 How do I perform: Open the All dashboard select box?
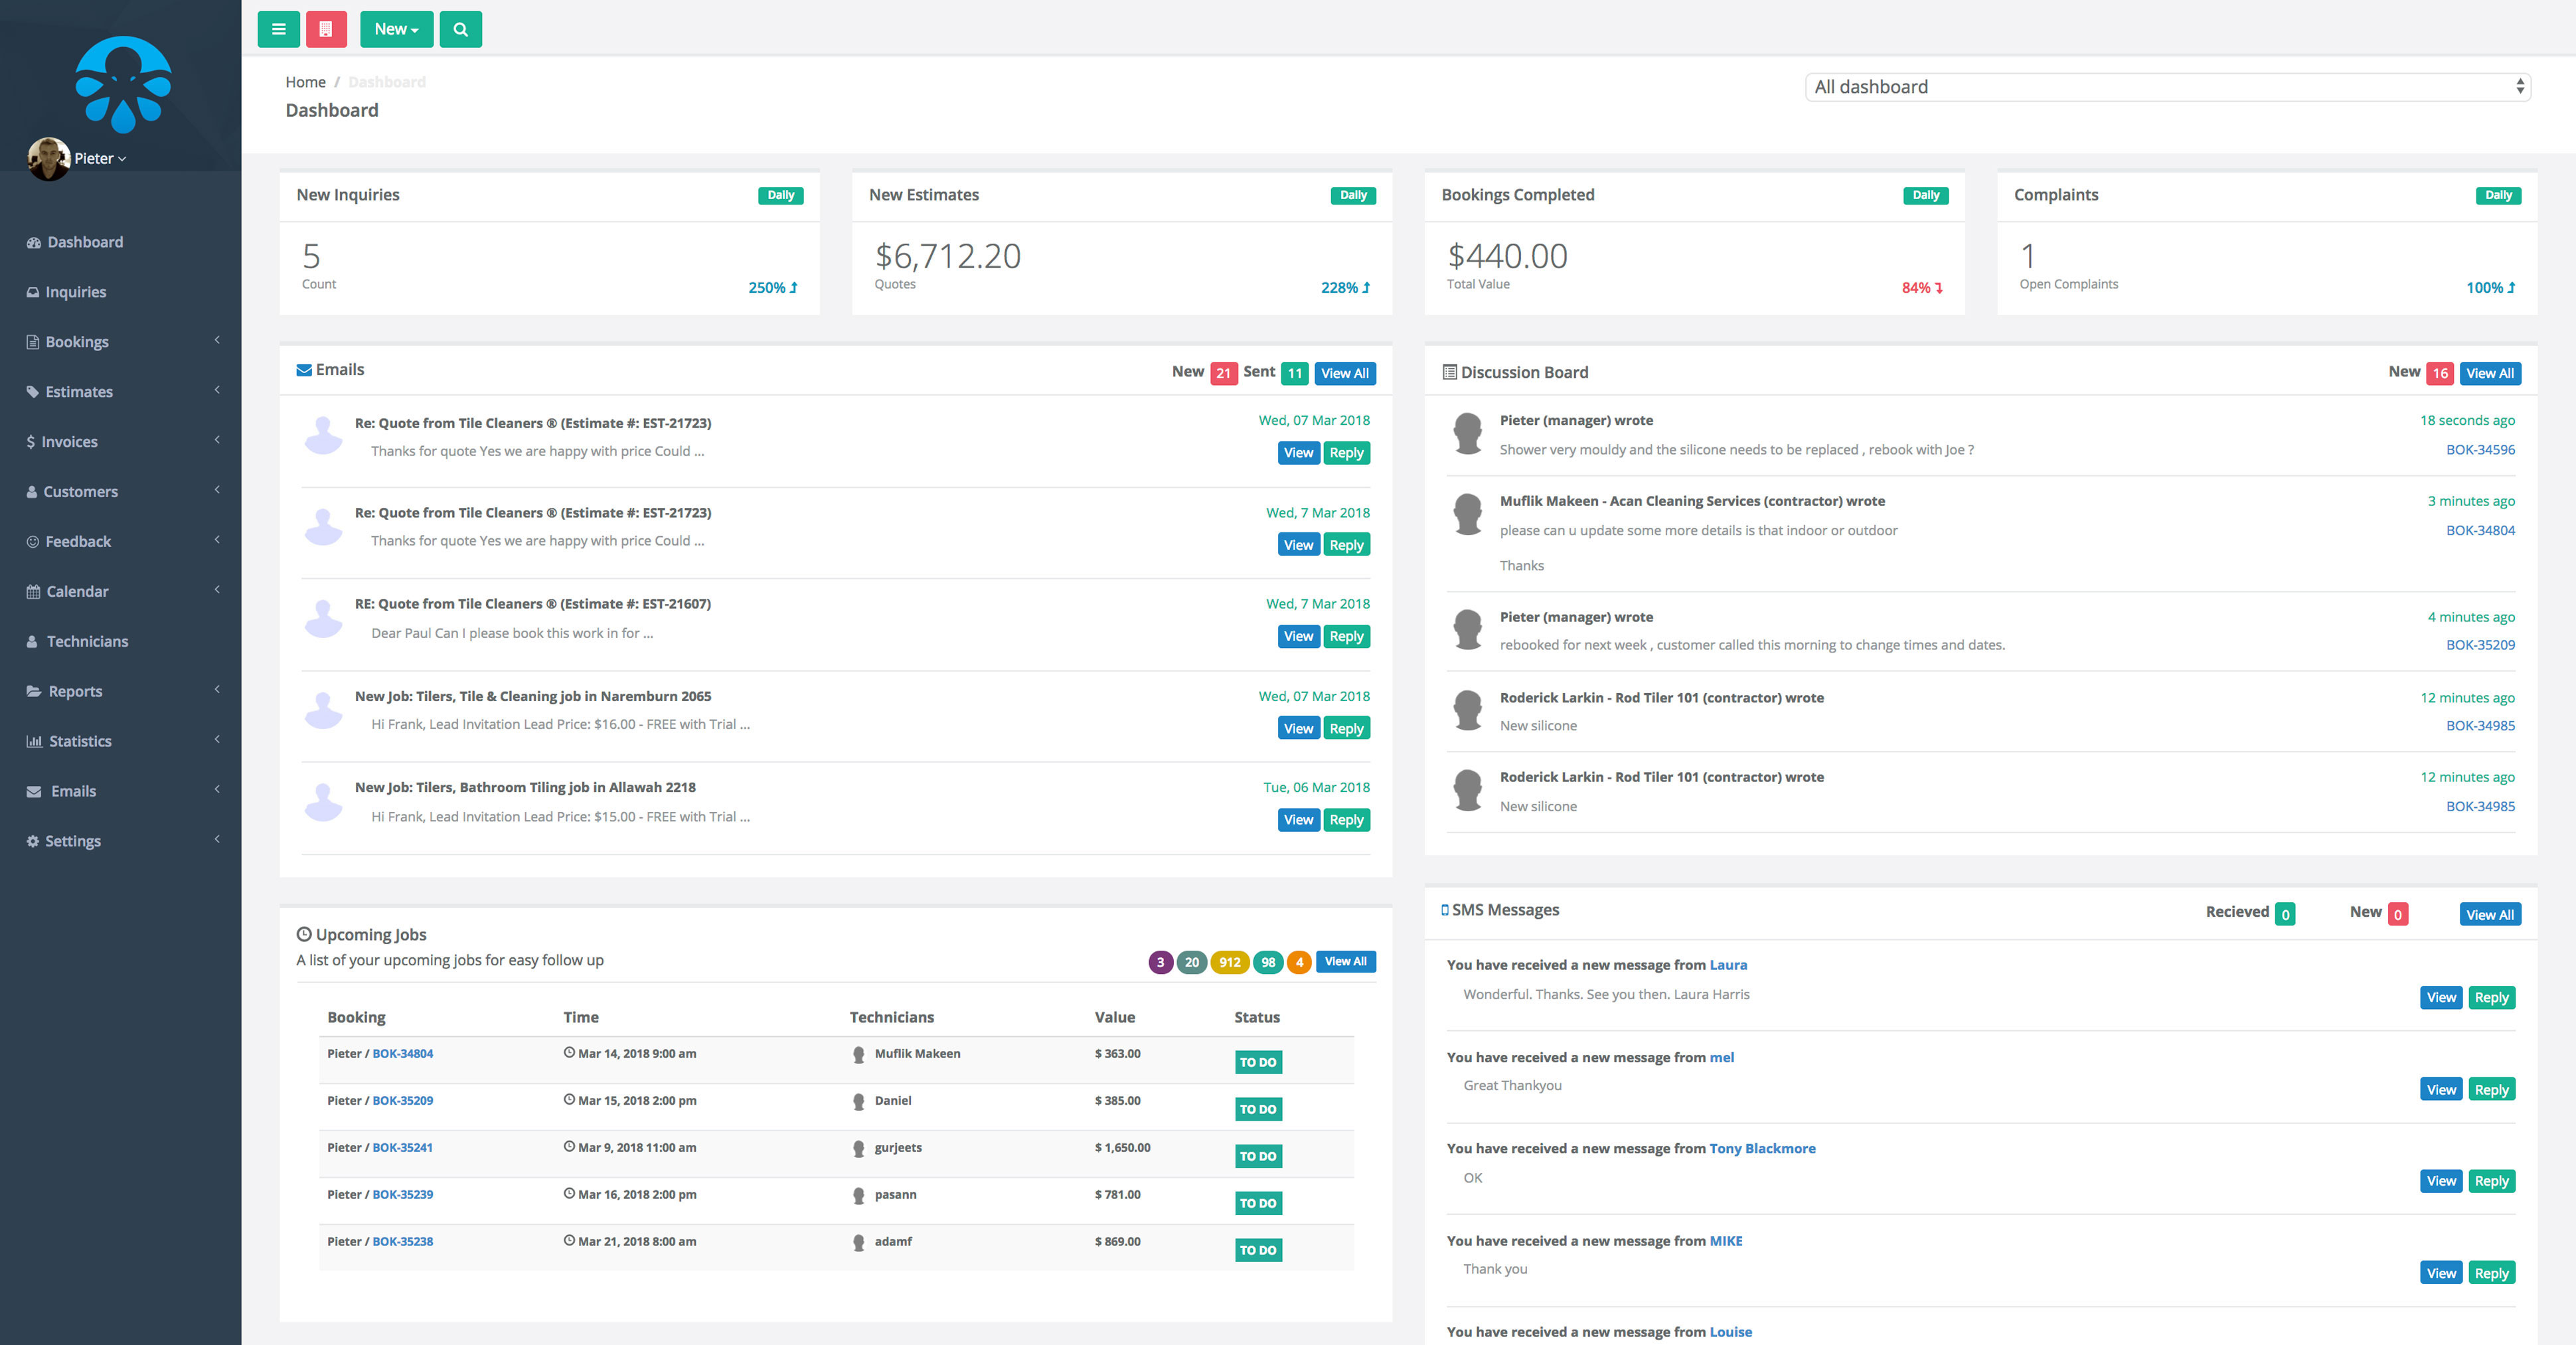[x=2167, y=87]
